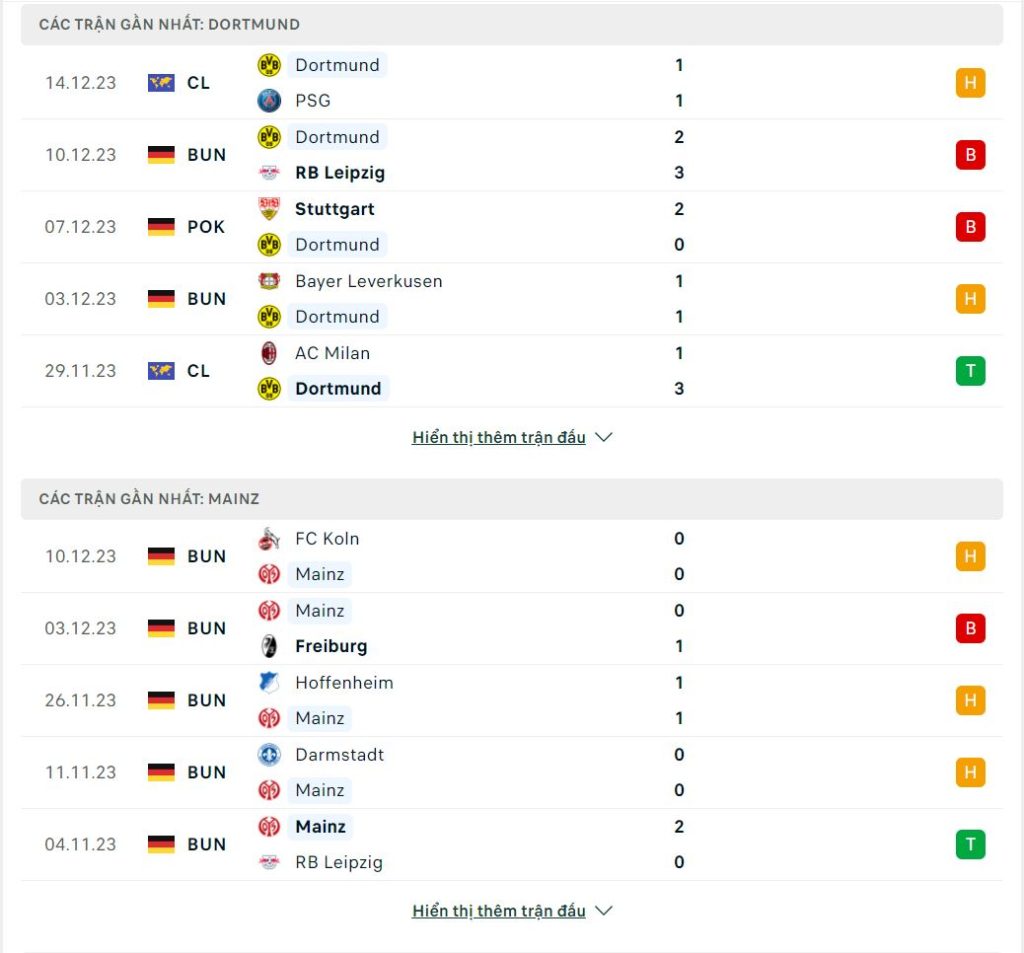Viewport: 1024px width, 953px height.
Task: Click the Freiburg club crest icon
Action: (269, 646)
